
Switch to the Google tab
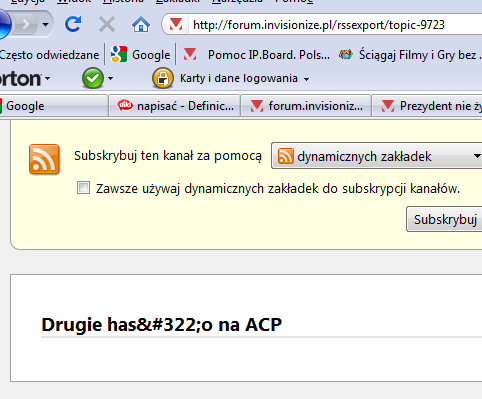pos(53,106)
